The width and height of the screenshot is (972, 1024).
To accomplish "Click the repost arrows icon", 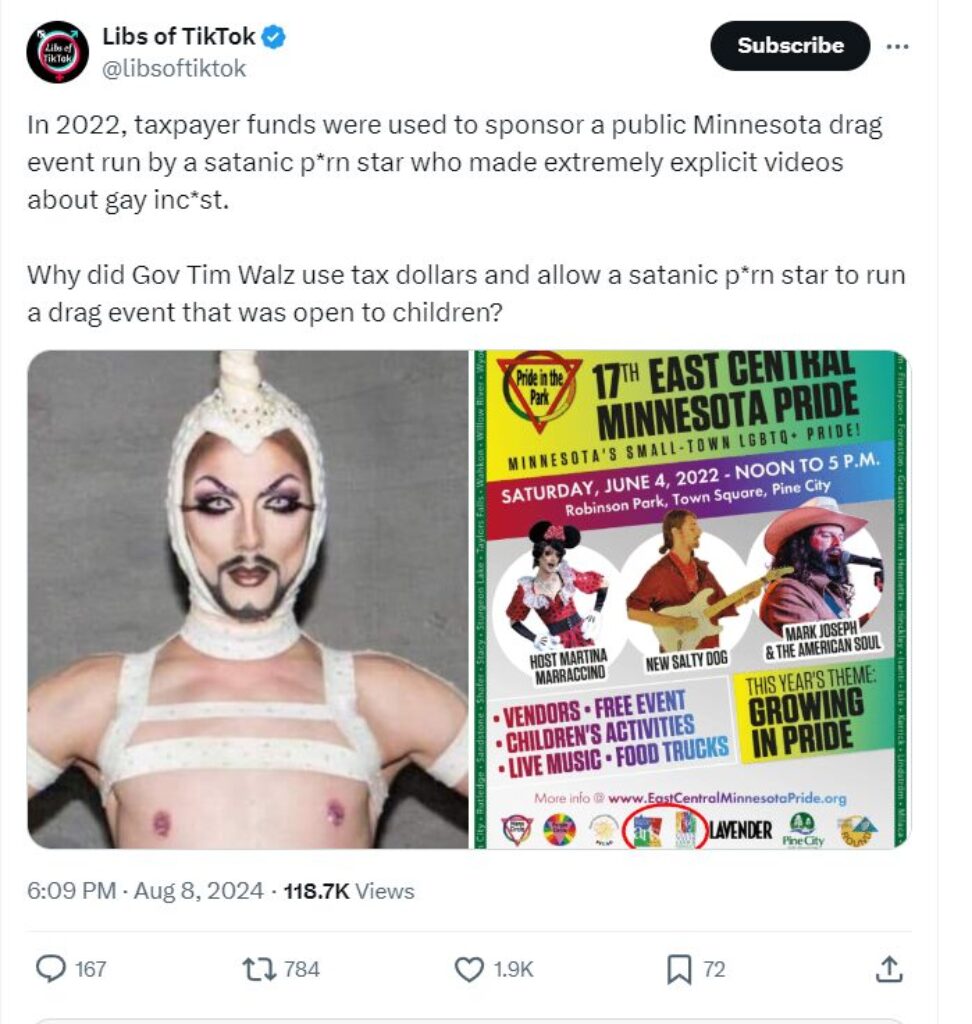I will click(x=259, y=969).
